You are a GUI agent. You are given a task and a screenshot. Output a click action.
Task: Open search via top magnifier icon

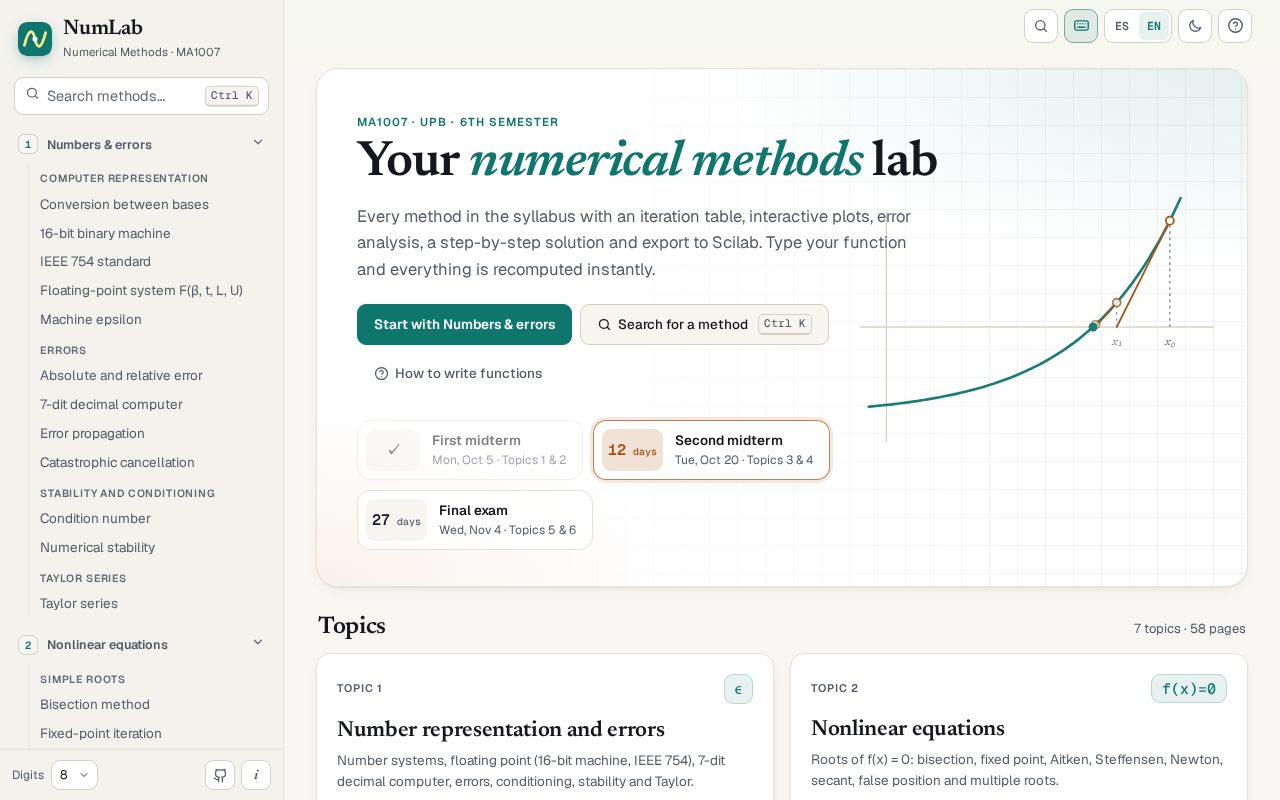point(1041,26)
